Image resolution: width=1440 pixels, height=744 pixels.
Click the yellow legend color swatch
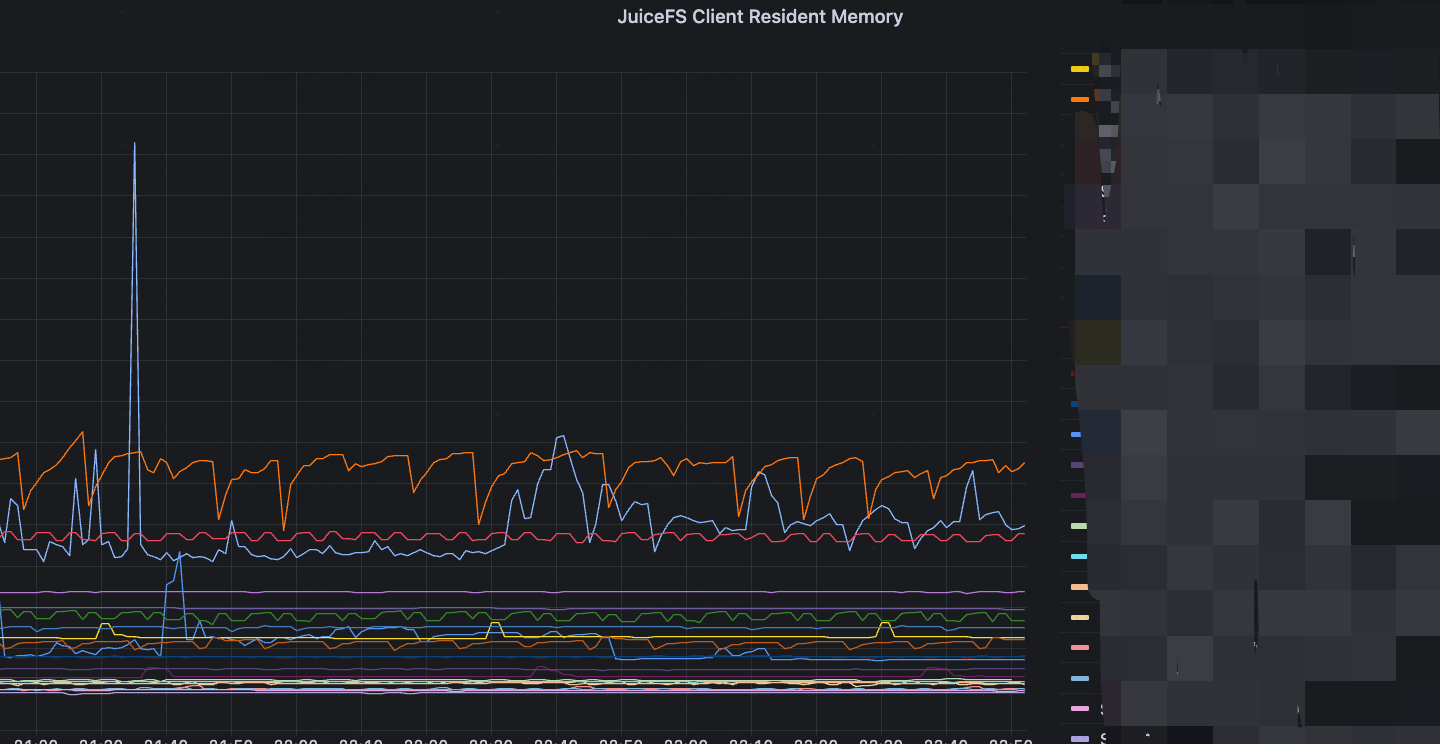(x=1080, y=69)
